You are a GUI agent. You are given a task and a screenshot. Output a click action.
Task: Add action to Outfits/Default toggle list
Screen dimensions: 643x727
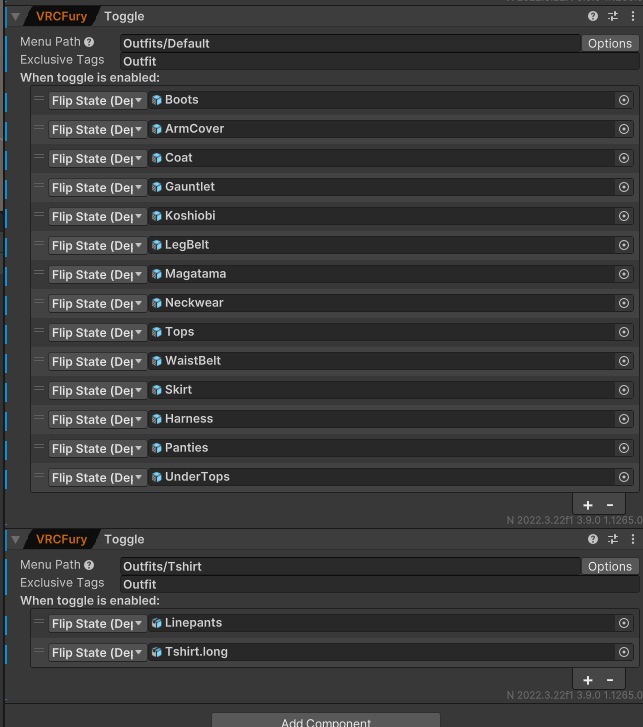coord(588,505)
